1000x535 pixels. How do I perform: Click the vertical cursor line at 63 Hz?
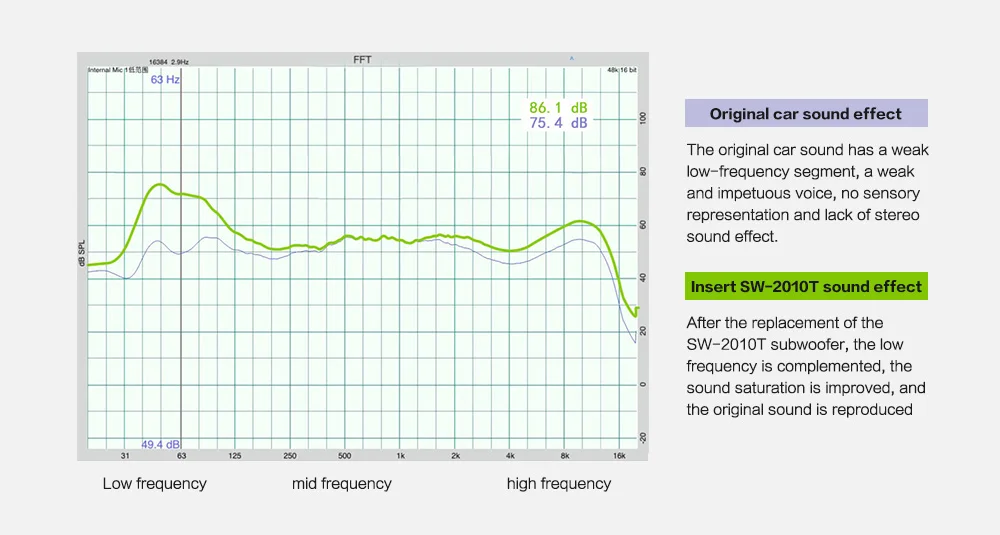pyautogui.click(x=181, y=258)
